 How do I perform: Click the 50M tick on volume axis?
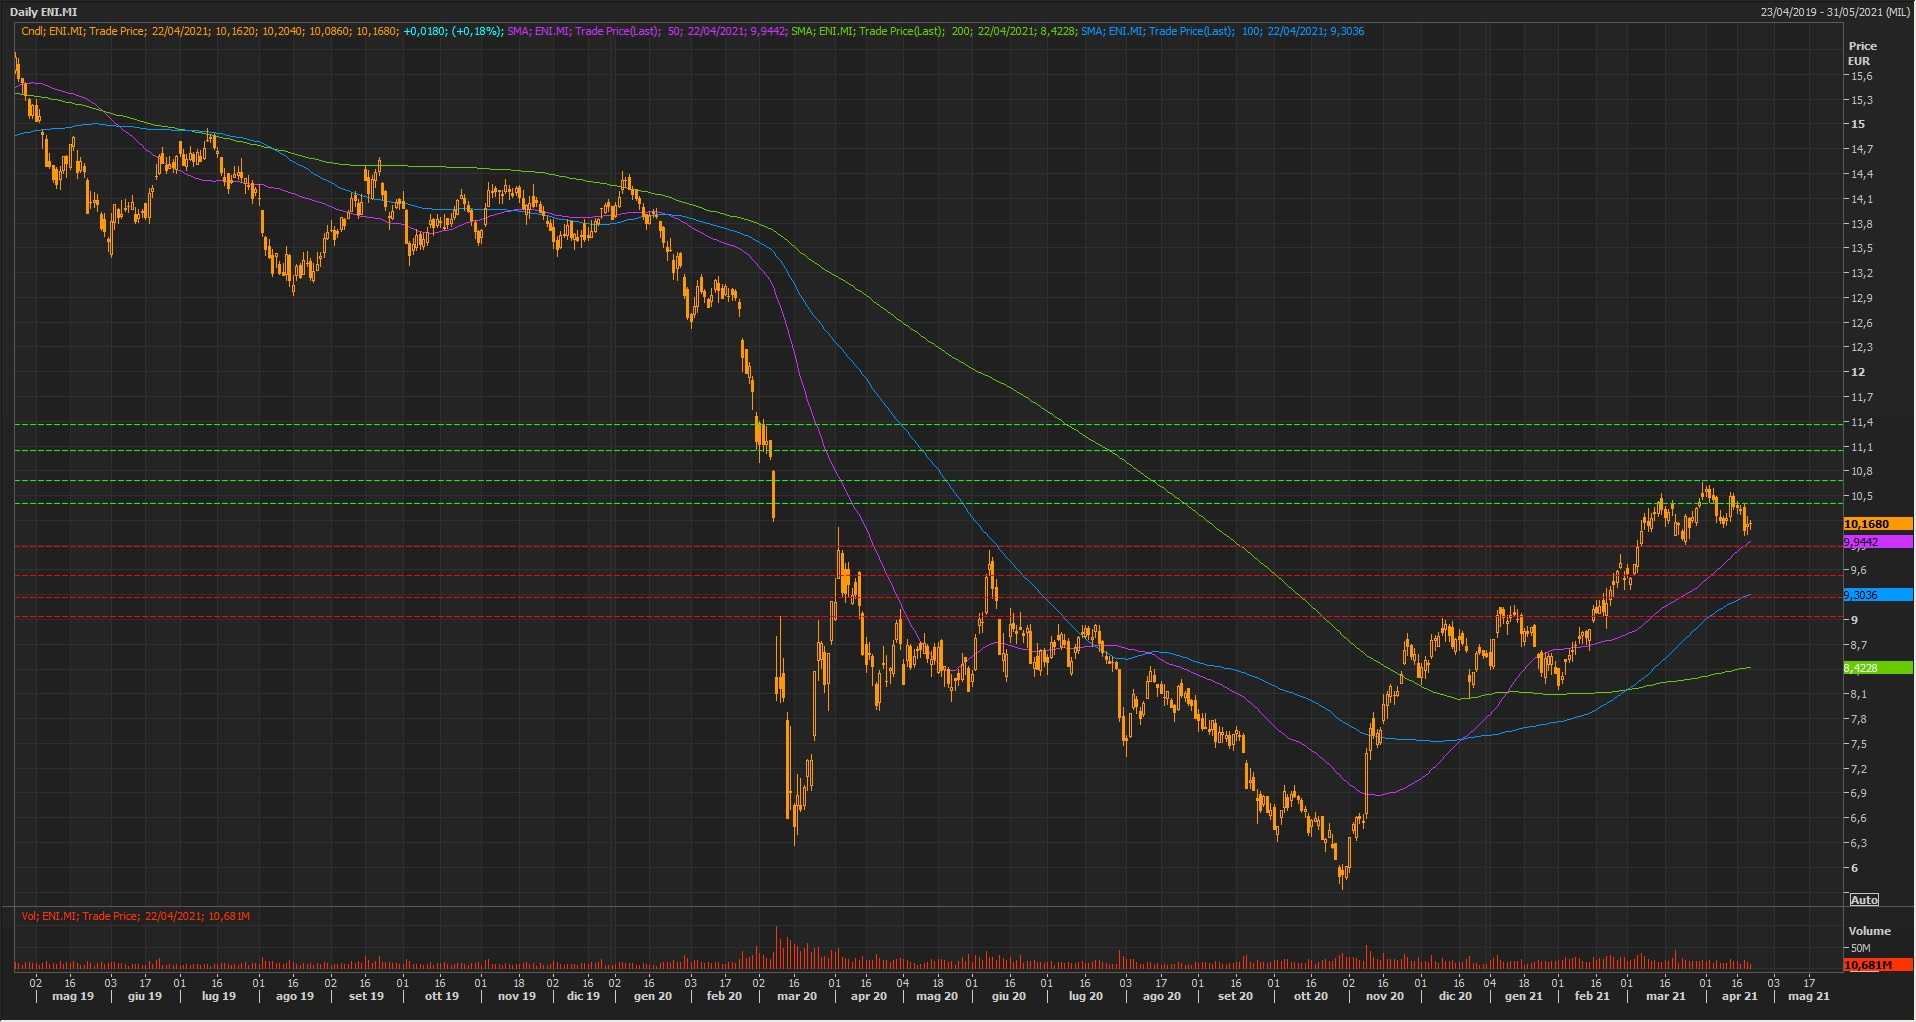coord(1860,948)
